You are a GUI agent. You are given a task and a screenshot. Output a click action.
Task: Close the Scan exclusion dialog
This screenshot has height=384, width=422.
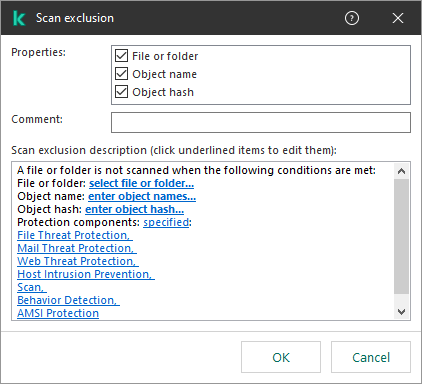[x=398, y=18]
